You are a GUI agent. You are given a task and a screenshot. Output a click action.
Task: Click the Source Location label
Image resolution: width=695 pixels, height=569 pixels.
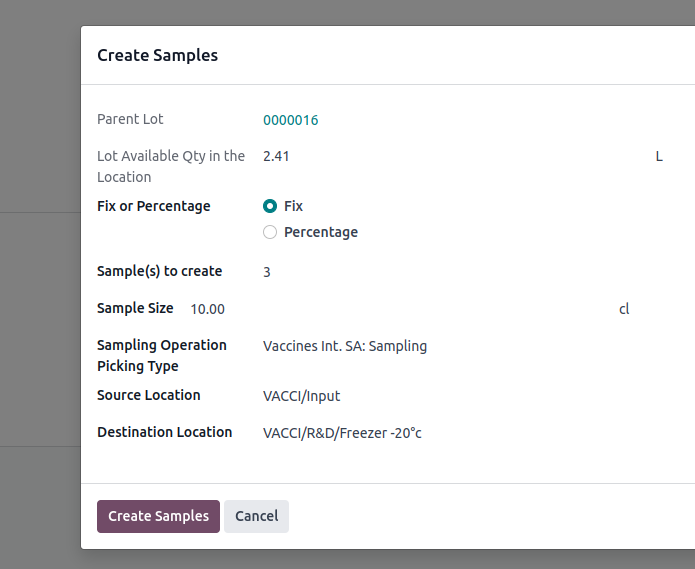pyautogui.click(x=148, y=395)
